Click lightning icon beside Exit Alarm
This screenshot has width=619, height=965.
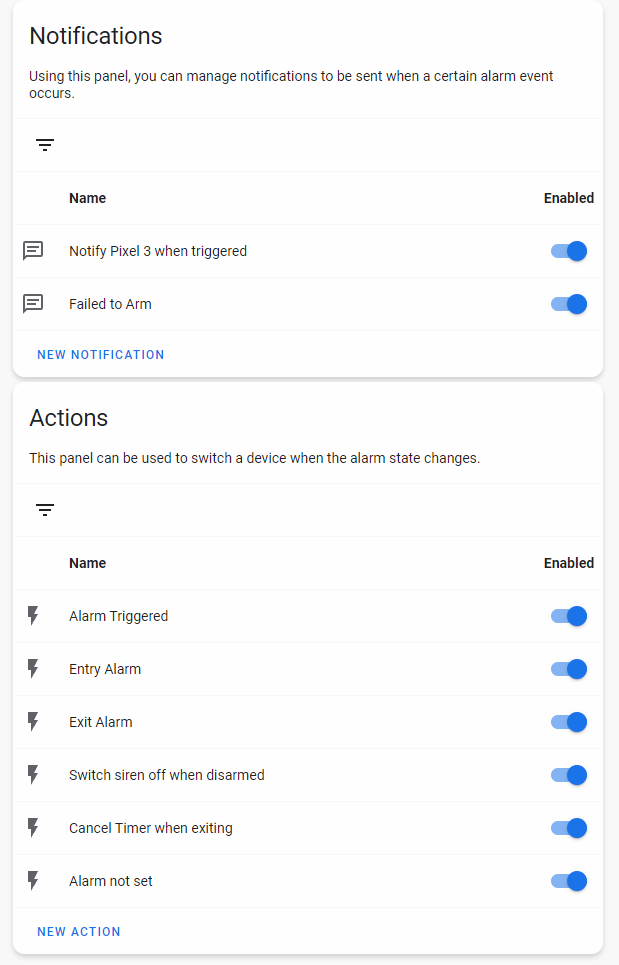pyautogui.click(x=33, y=722)
